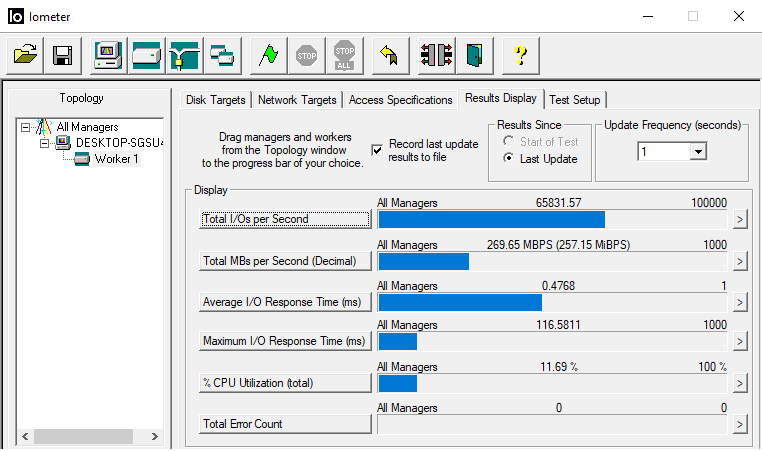The width and height of the screenshot is (762, 451).
Task: Stop the current test
Action: pos(306,55)
